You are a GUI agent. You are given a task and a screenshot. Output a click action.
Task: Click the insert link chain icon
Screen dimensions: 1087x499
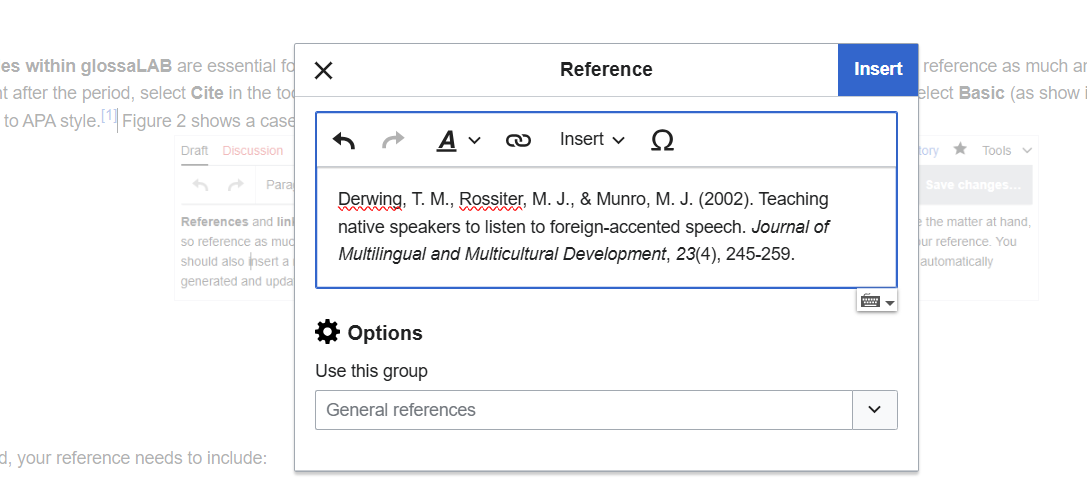pyautogui.click(x=518, y=140)
